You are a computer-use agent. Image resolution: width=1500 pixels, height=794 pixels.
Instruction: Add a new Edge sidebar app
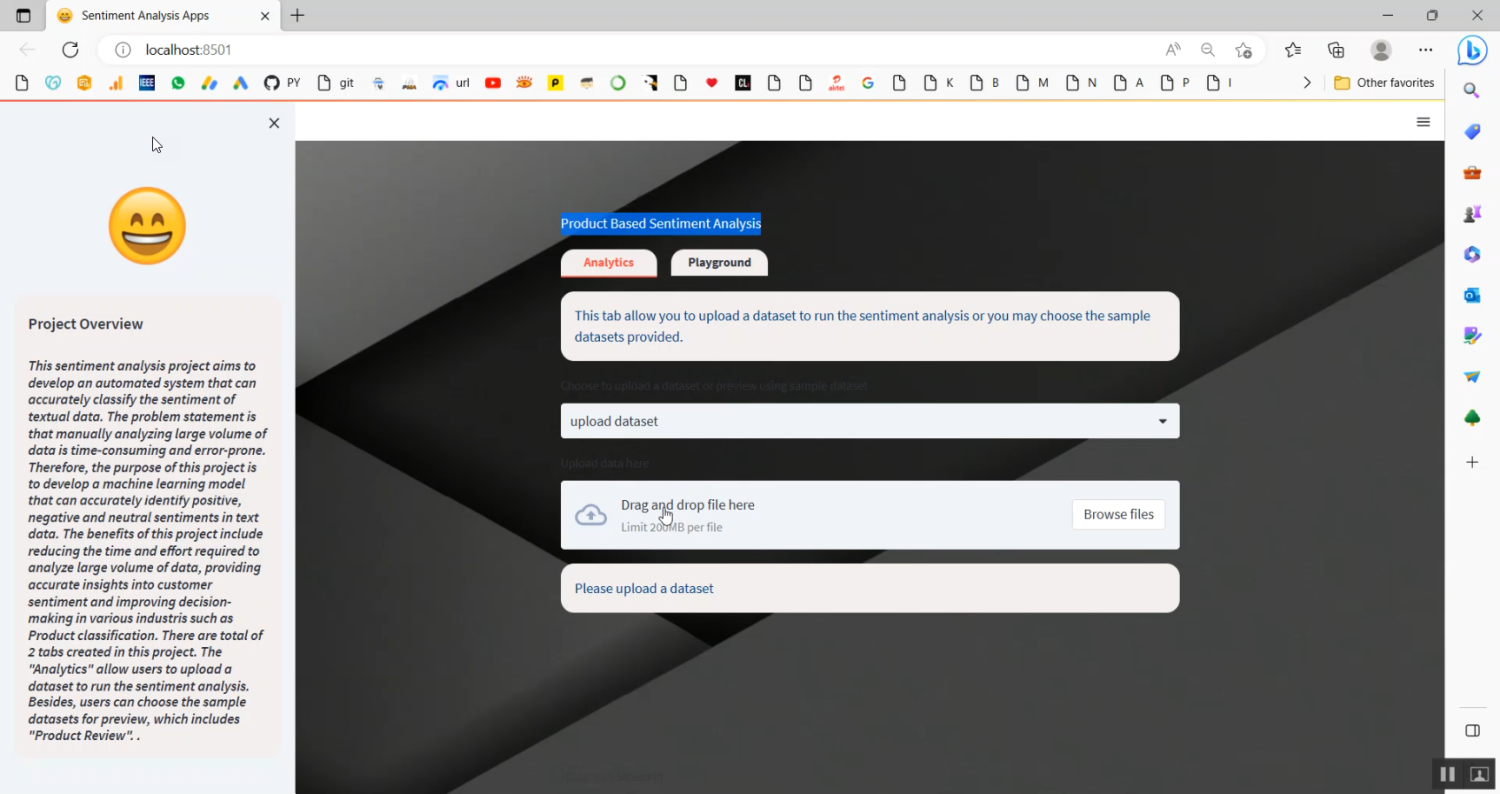1472,462
